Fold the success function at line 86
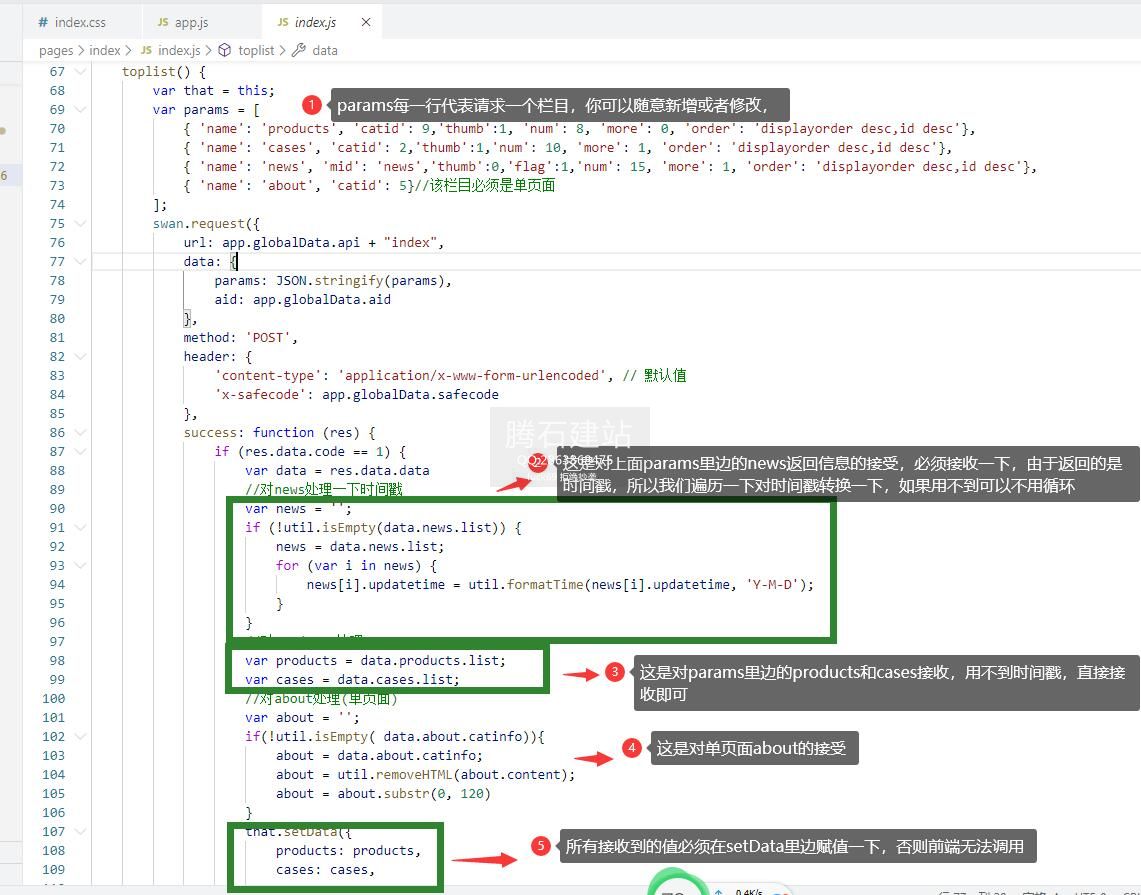 [x=80, y=432]
